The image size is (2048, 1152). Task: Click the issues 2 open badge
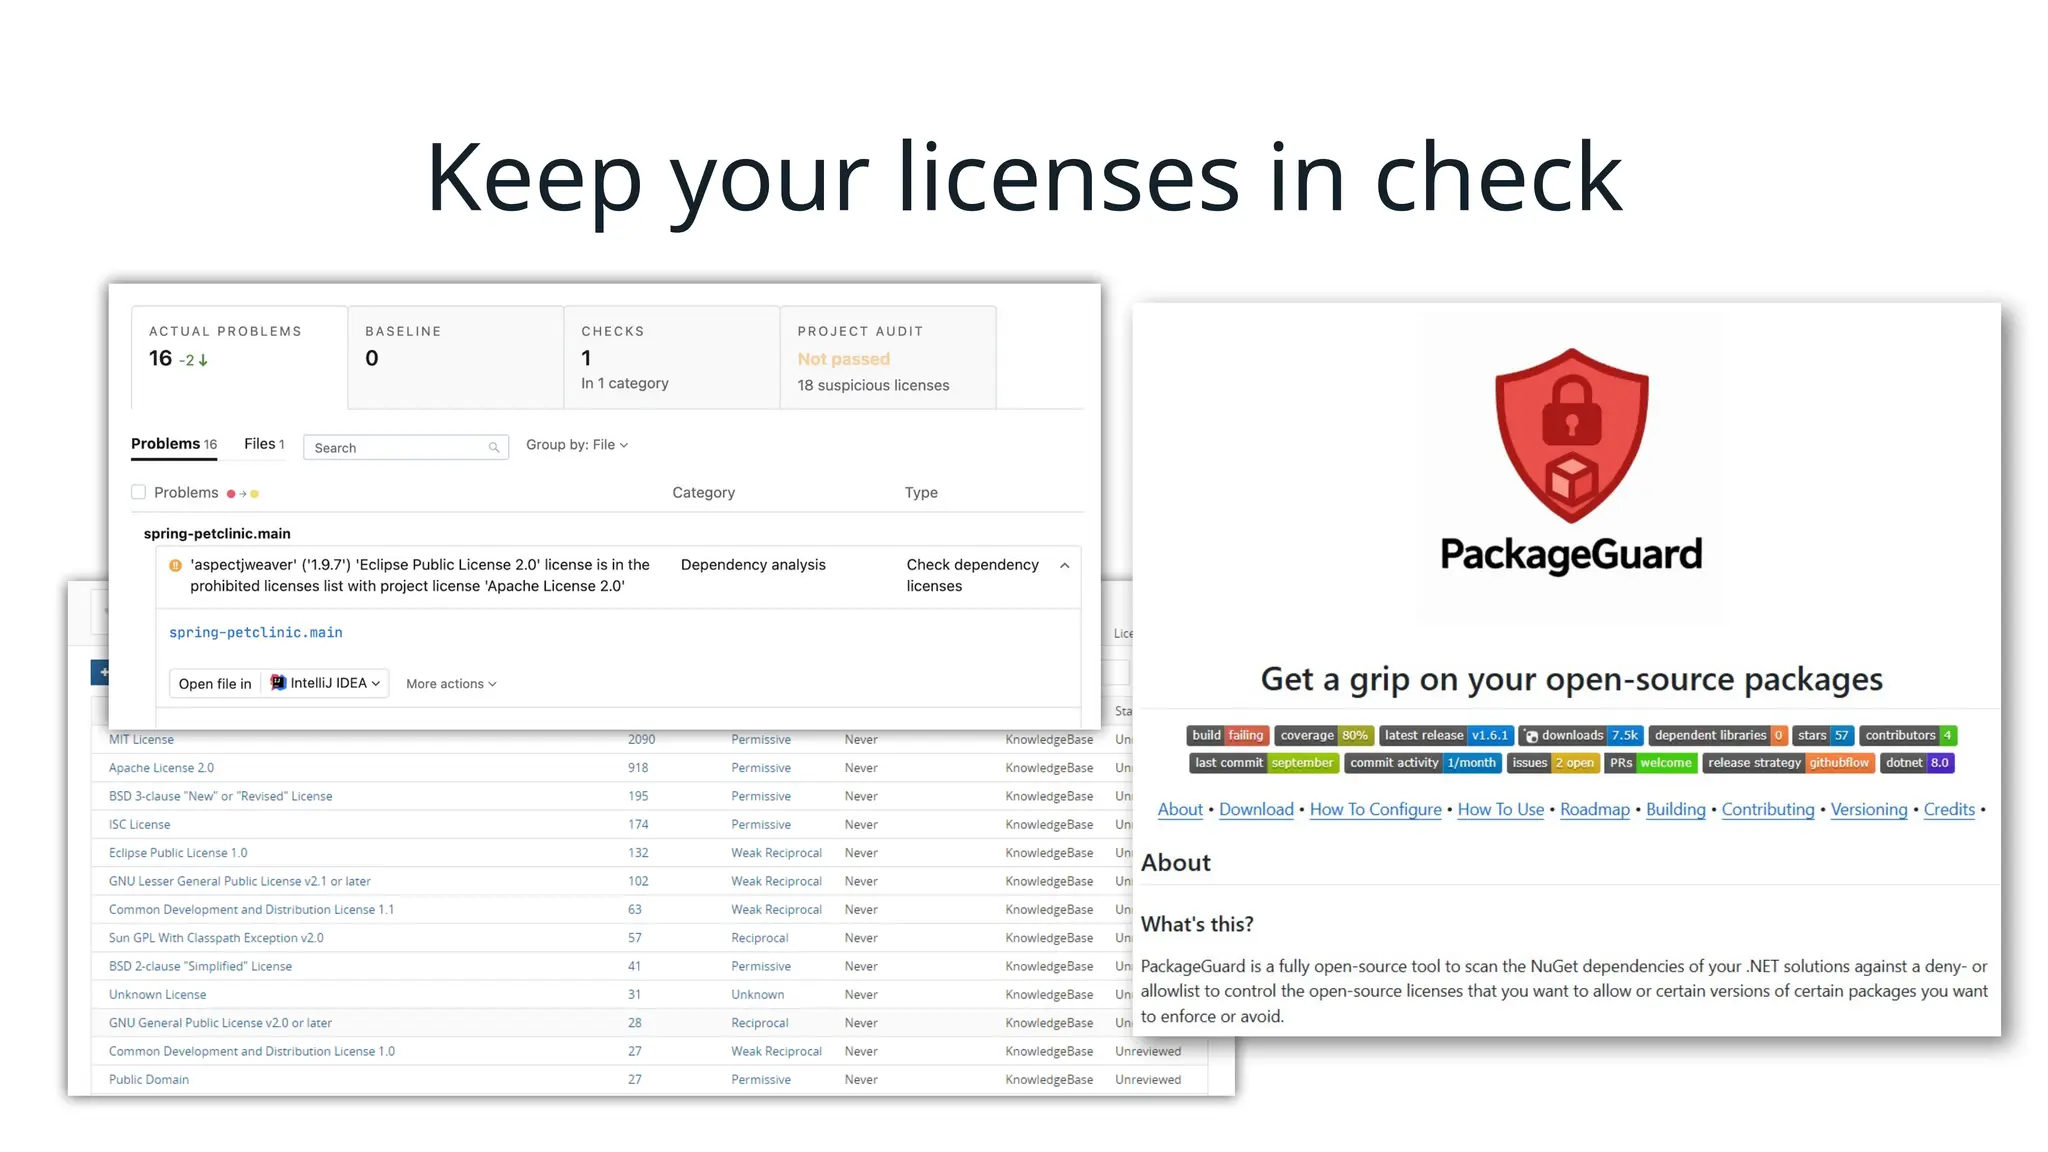click(1553, 763)
